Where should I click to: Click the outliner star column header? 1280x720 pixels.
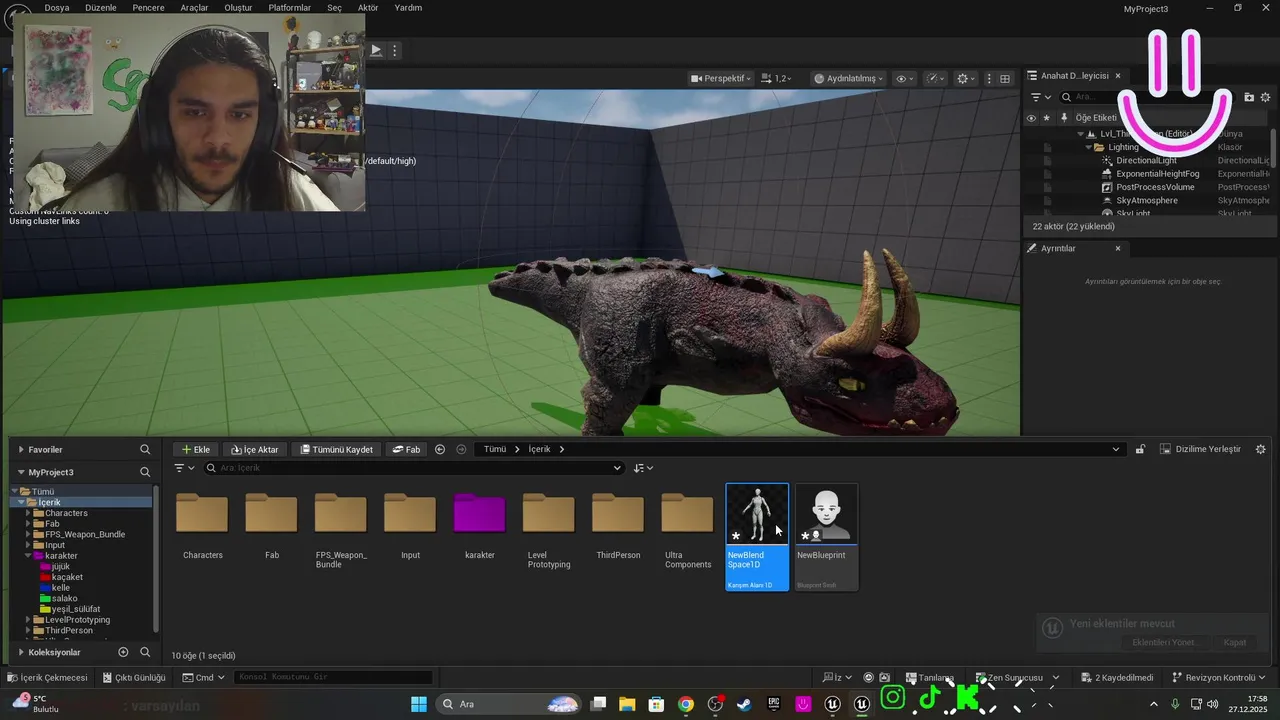[1047, 118]
